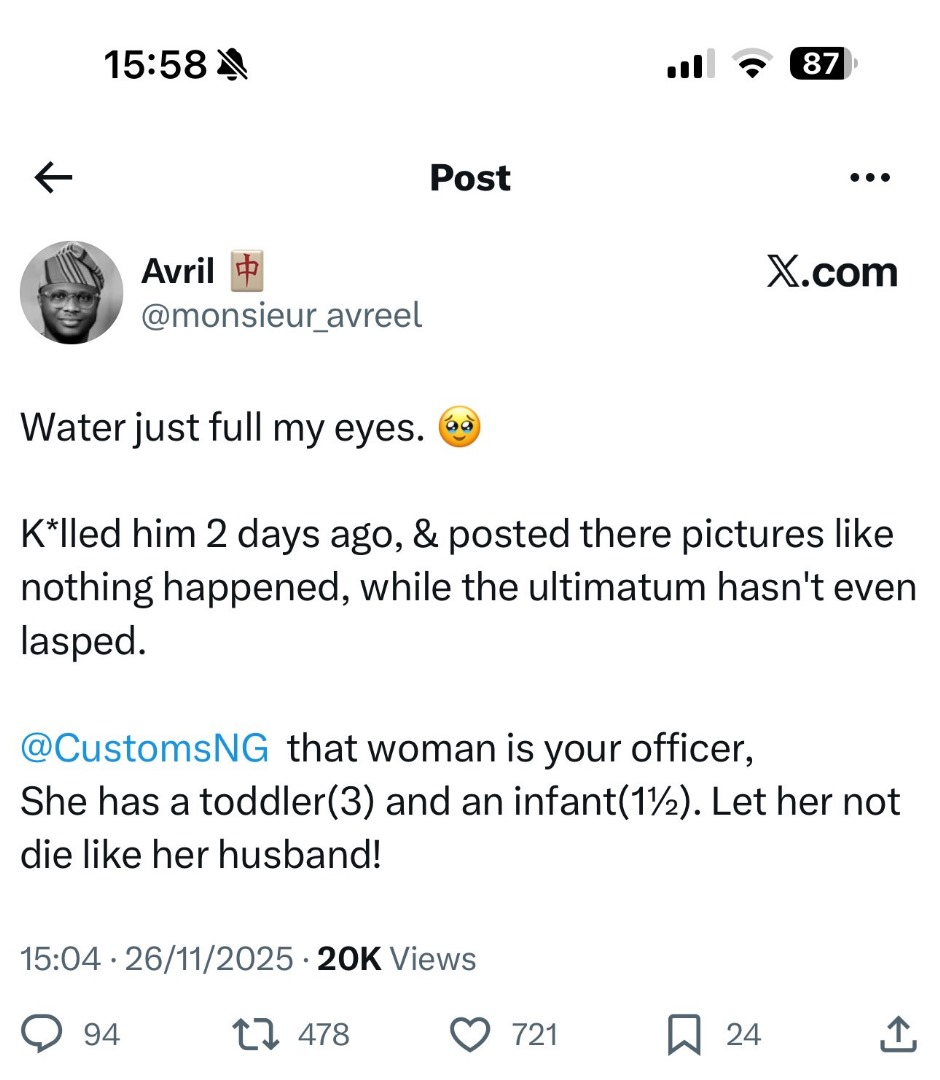The width and height of the screenshot is (940, 1080).
Task: Tap the battery indicator in status bar
Action: (822, 65)
